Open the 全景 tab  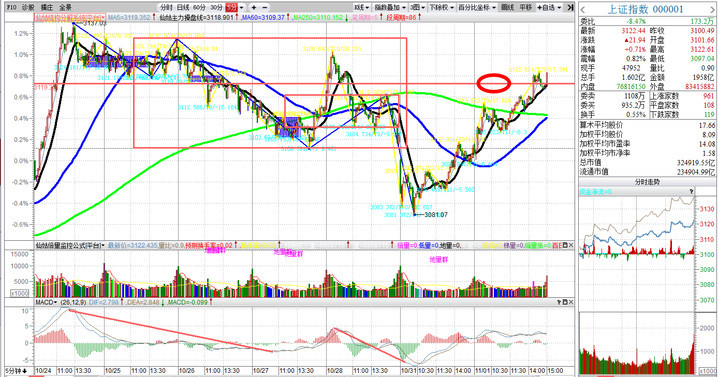point(65,7)
